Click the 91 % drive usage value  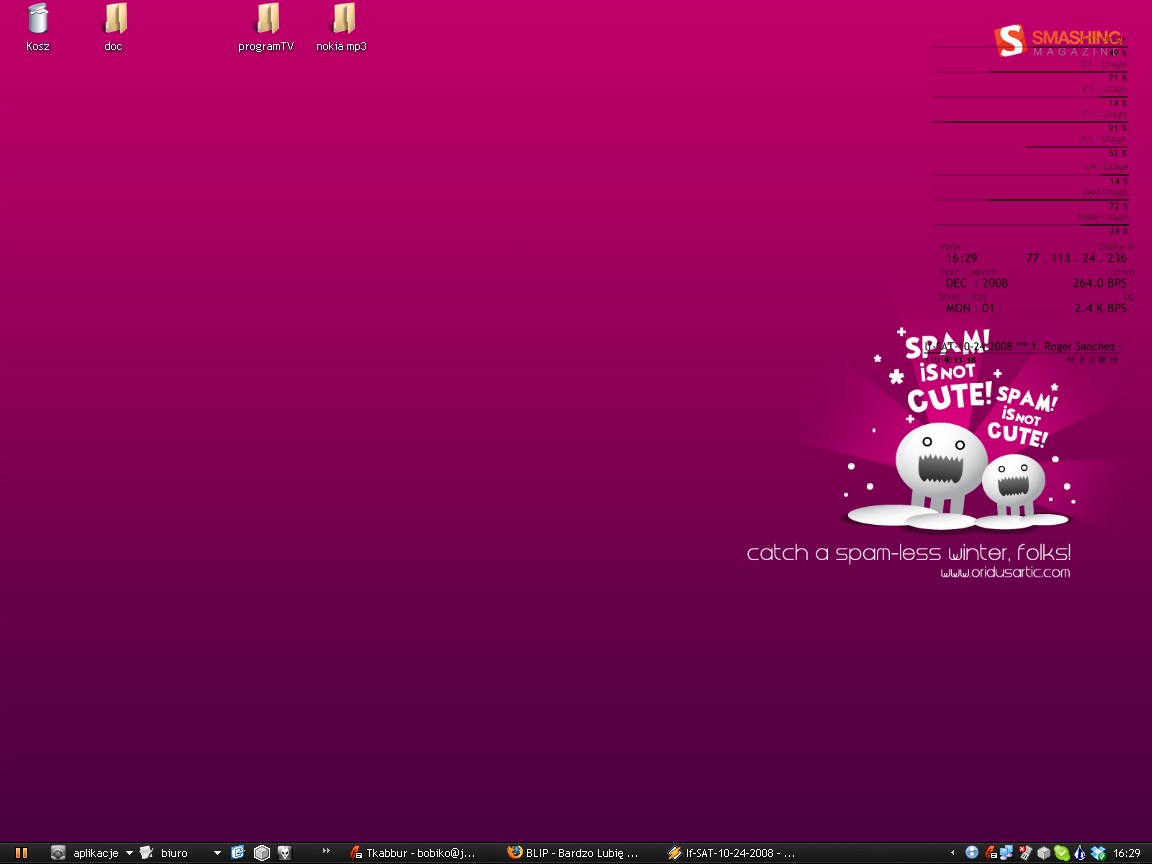1117,128
